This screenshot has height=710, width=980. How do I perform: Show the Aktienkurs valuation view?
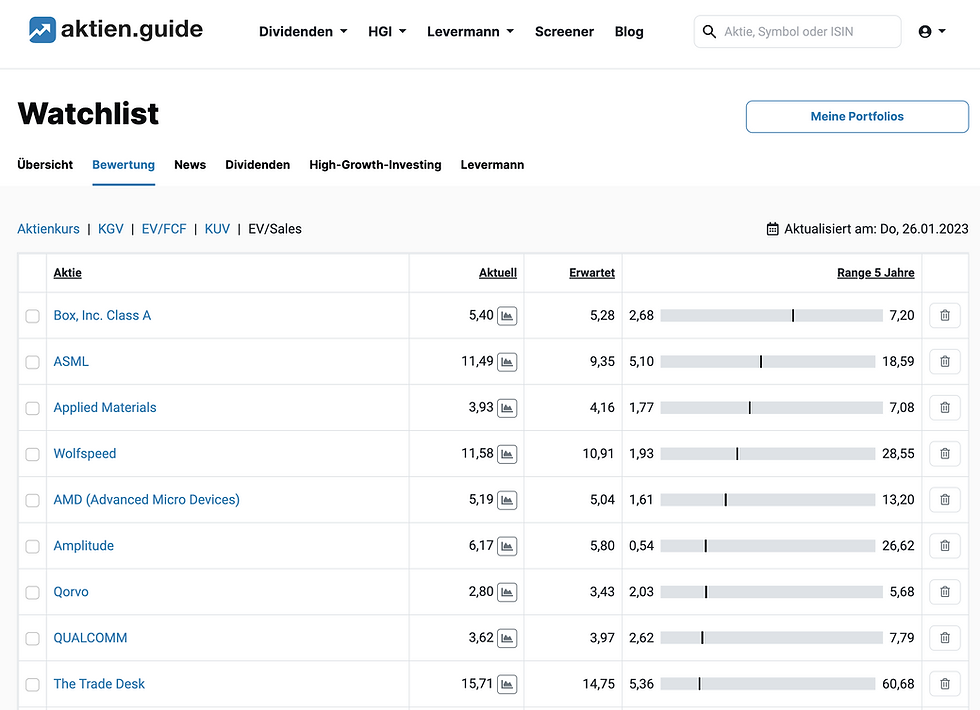click(x=48, y=229)
